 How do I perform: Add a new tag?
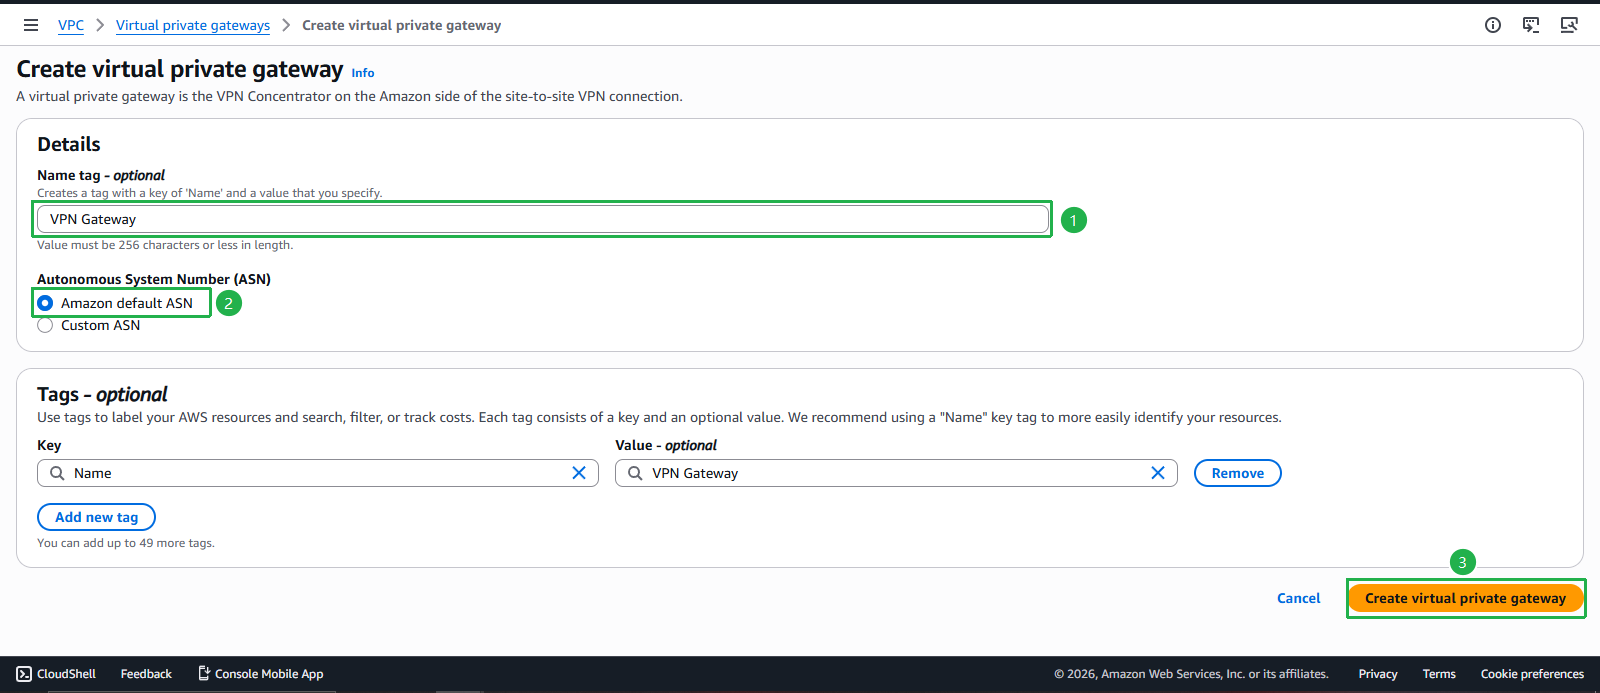click(96, 517)
